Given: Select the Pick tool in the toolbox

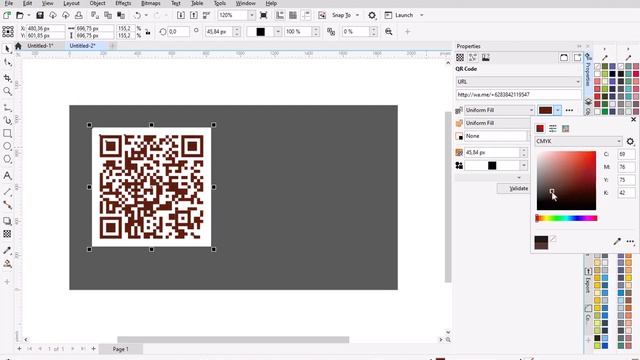Looking at the screenshot, I should pyautogui.click(x=7, y=49).
